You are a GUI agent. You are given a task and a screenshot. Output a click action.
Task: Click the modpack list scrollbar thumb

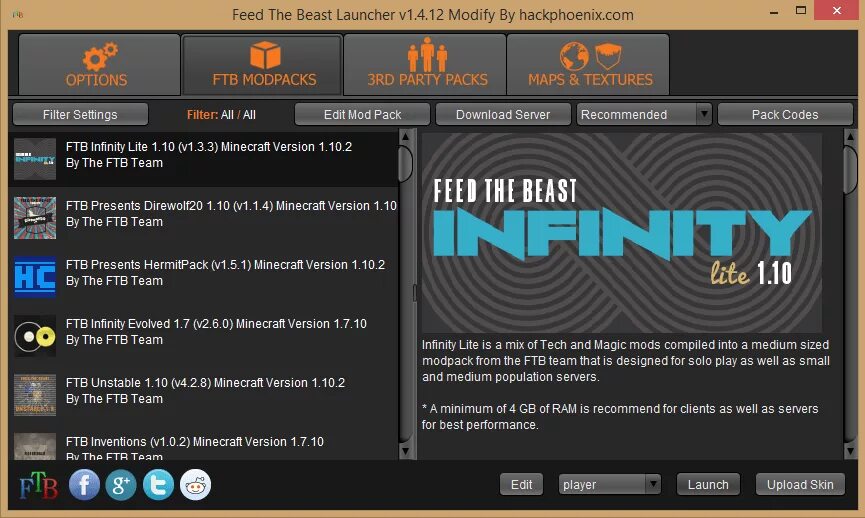405,163
